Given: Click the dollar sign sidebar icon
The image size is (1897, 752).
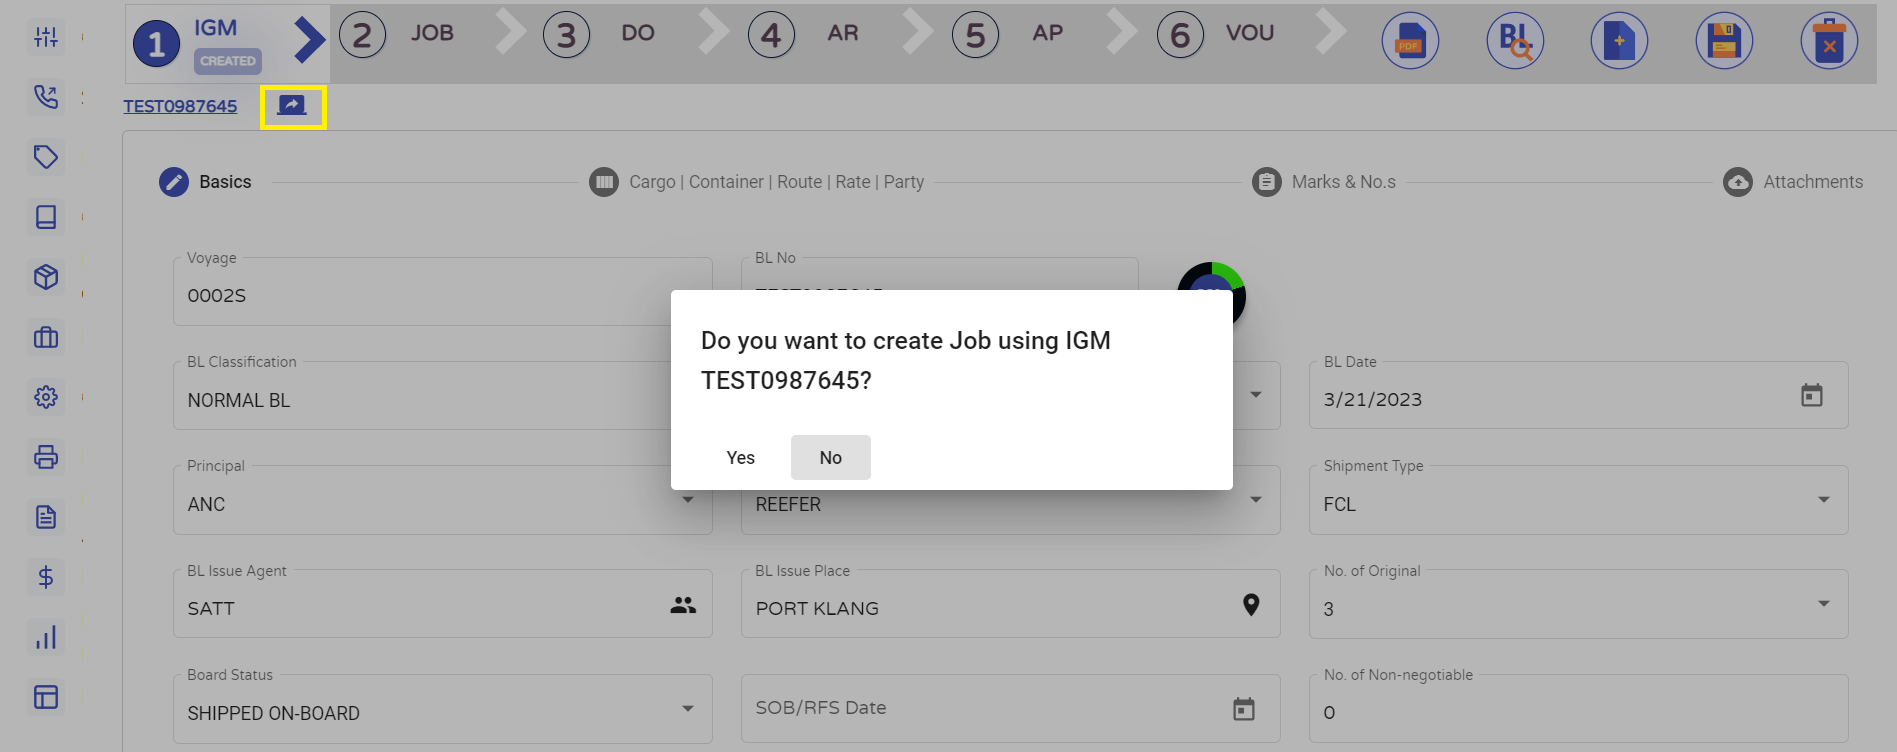Looking at the screenshot, I should pos(46,577).
